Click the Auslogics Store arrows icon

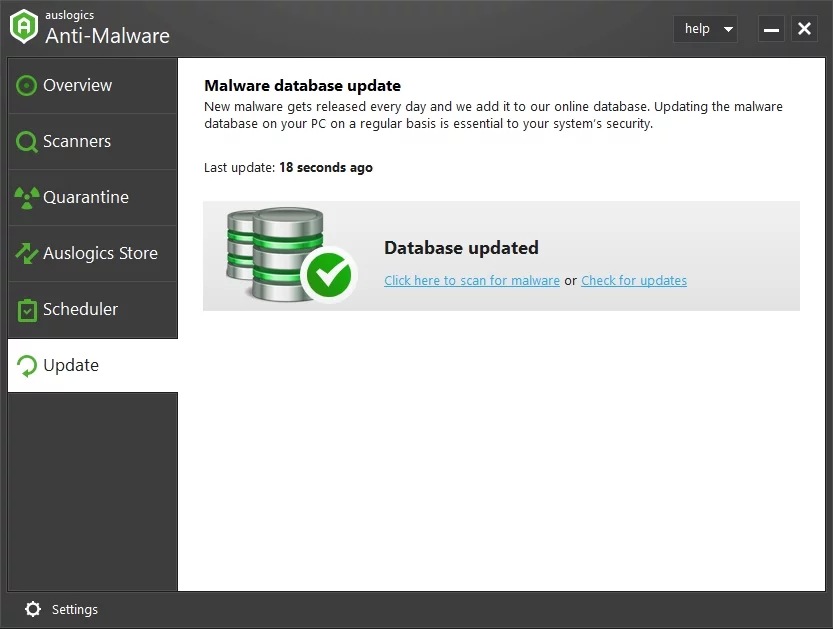(x=27, y=254)
